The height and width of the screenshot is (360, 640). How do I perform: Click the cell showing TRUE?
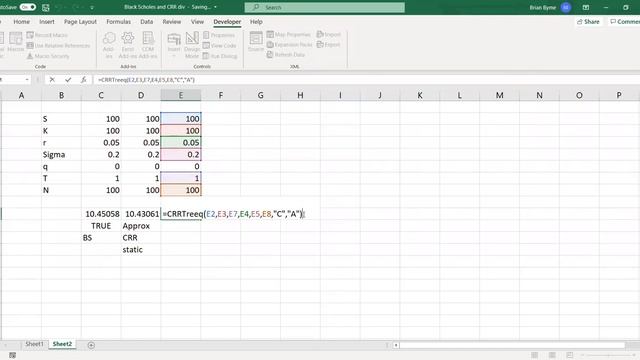pos(101,226)
